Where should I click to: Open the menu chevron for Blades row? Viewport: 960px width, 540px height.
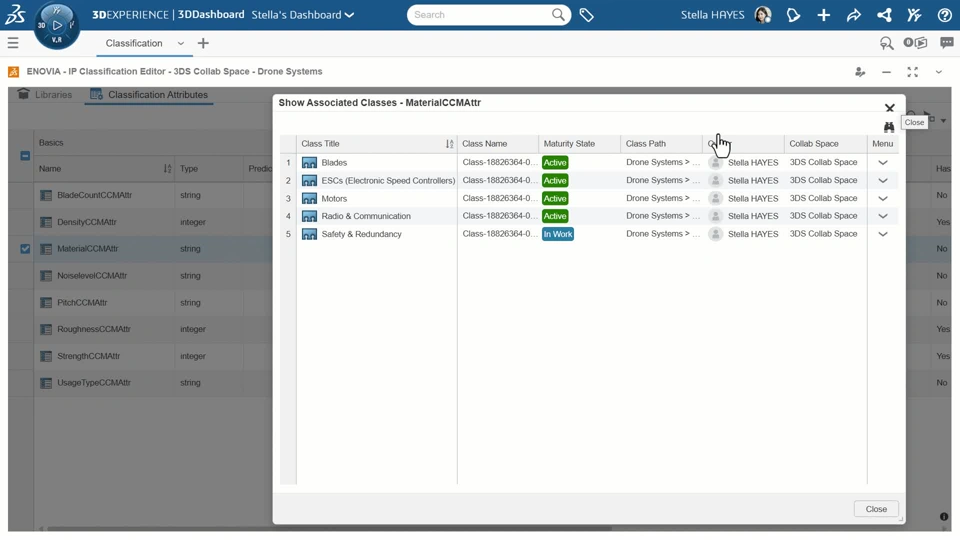point(882,163)
